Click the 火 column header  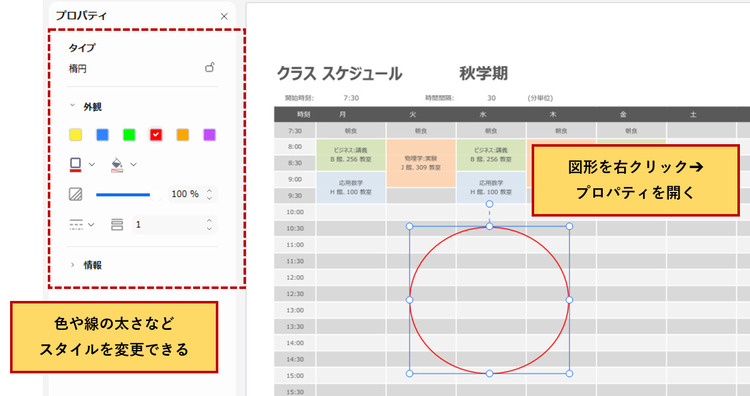[412, 114]
